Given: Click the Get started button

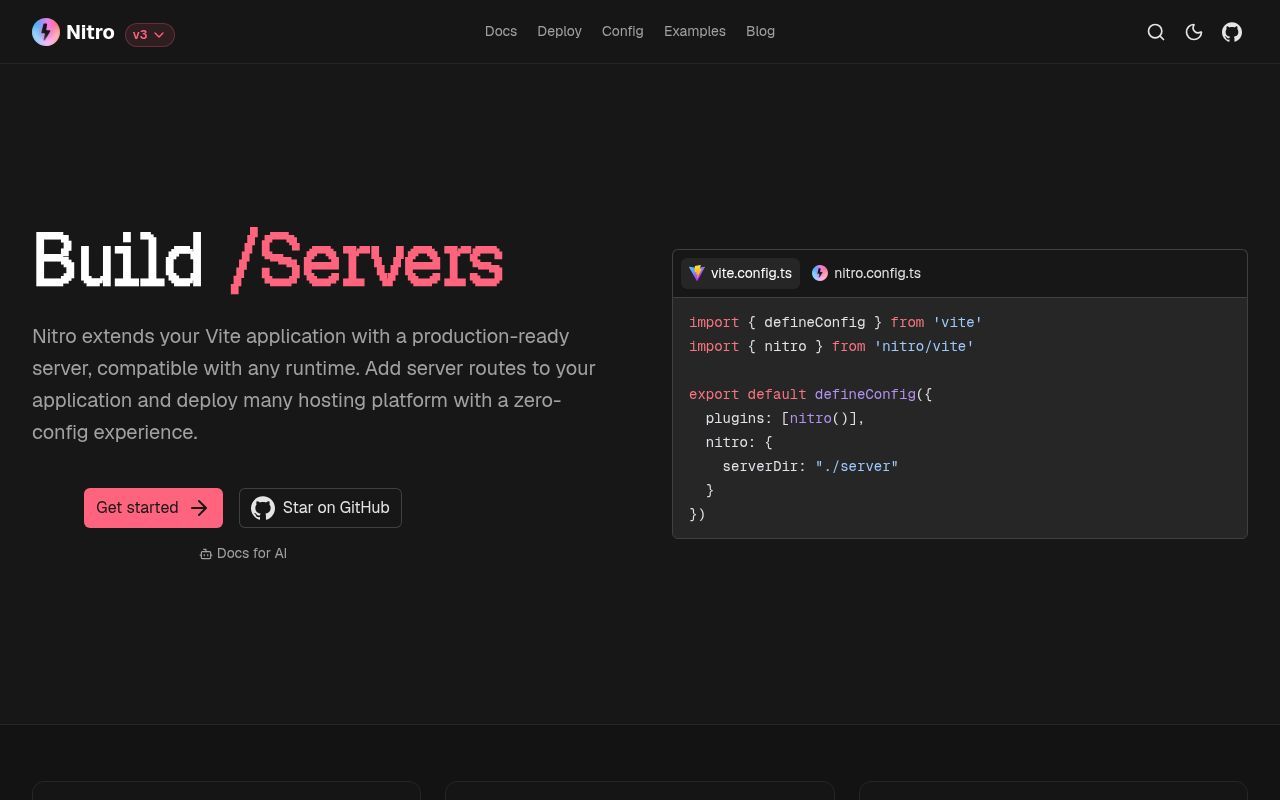Looking at the screenshot, I should [x=153, y=508].
